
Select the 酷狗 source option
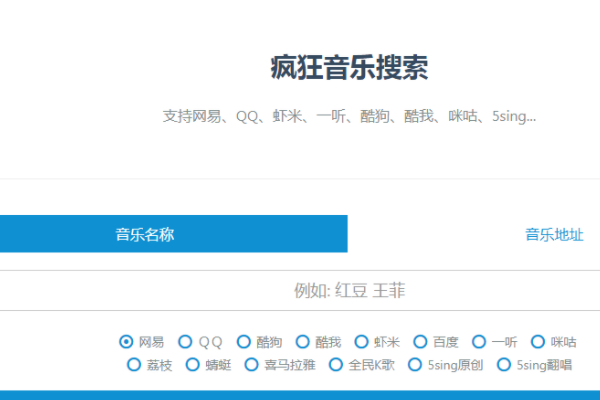point(244,342)
